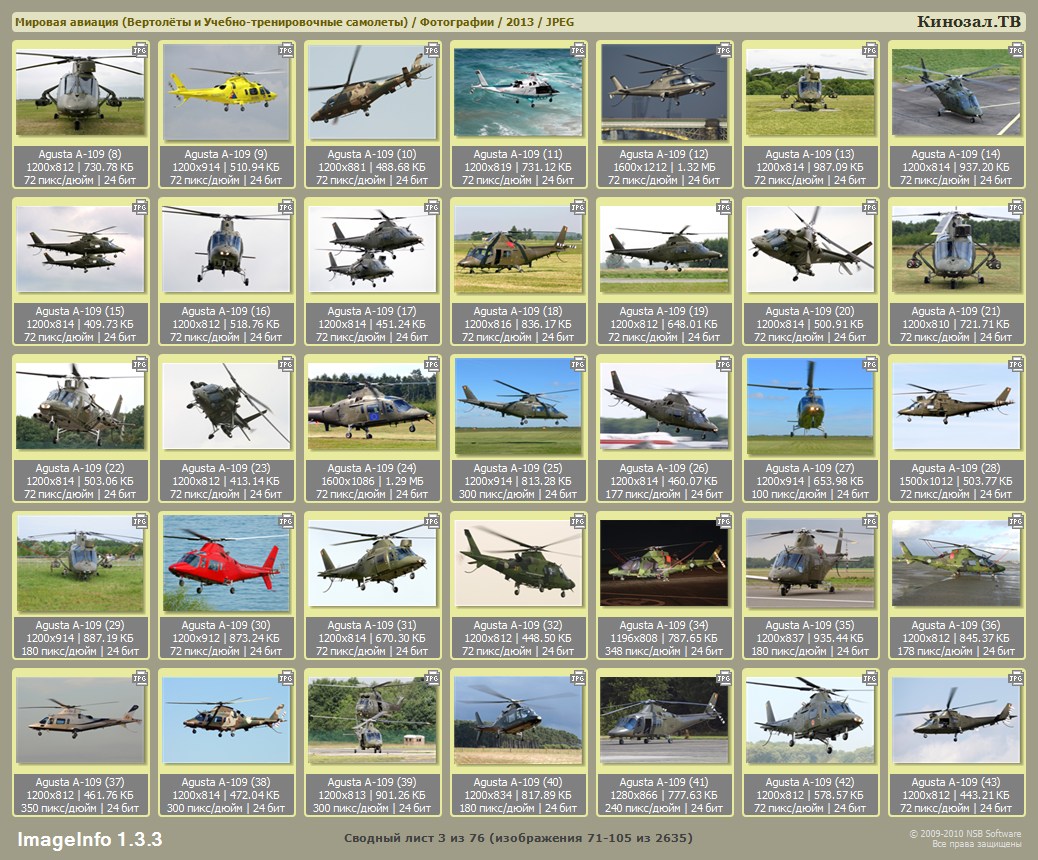The width and height of the screenshot is (1038, 860).
Task: Click the JPG icon on Agusta A-109 (37)
Action: (x=139, y=677)
